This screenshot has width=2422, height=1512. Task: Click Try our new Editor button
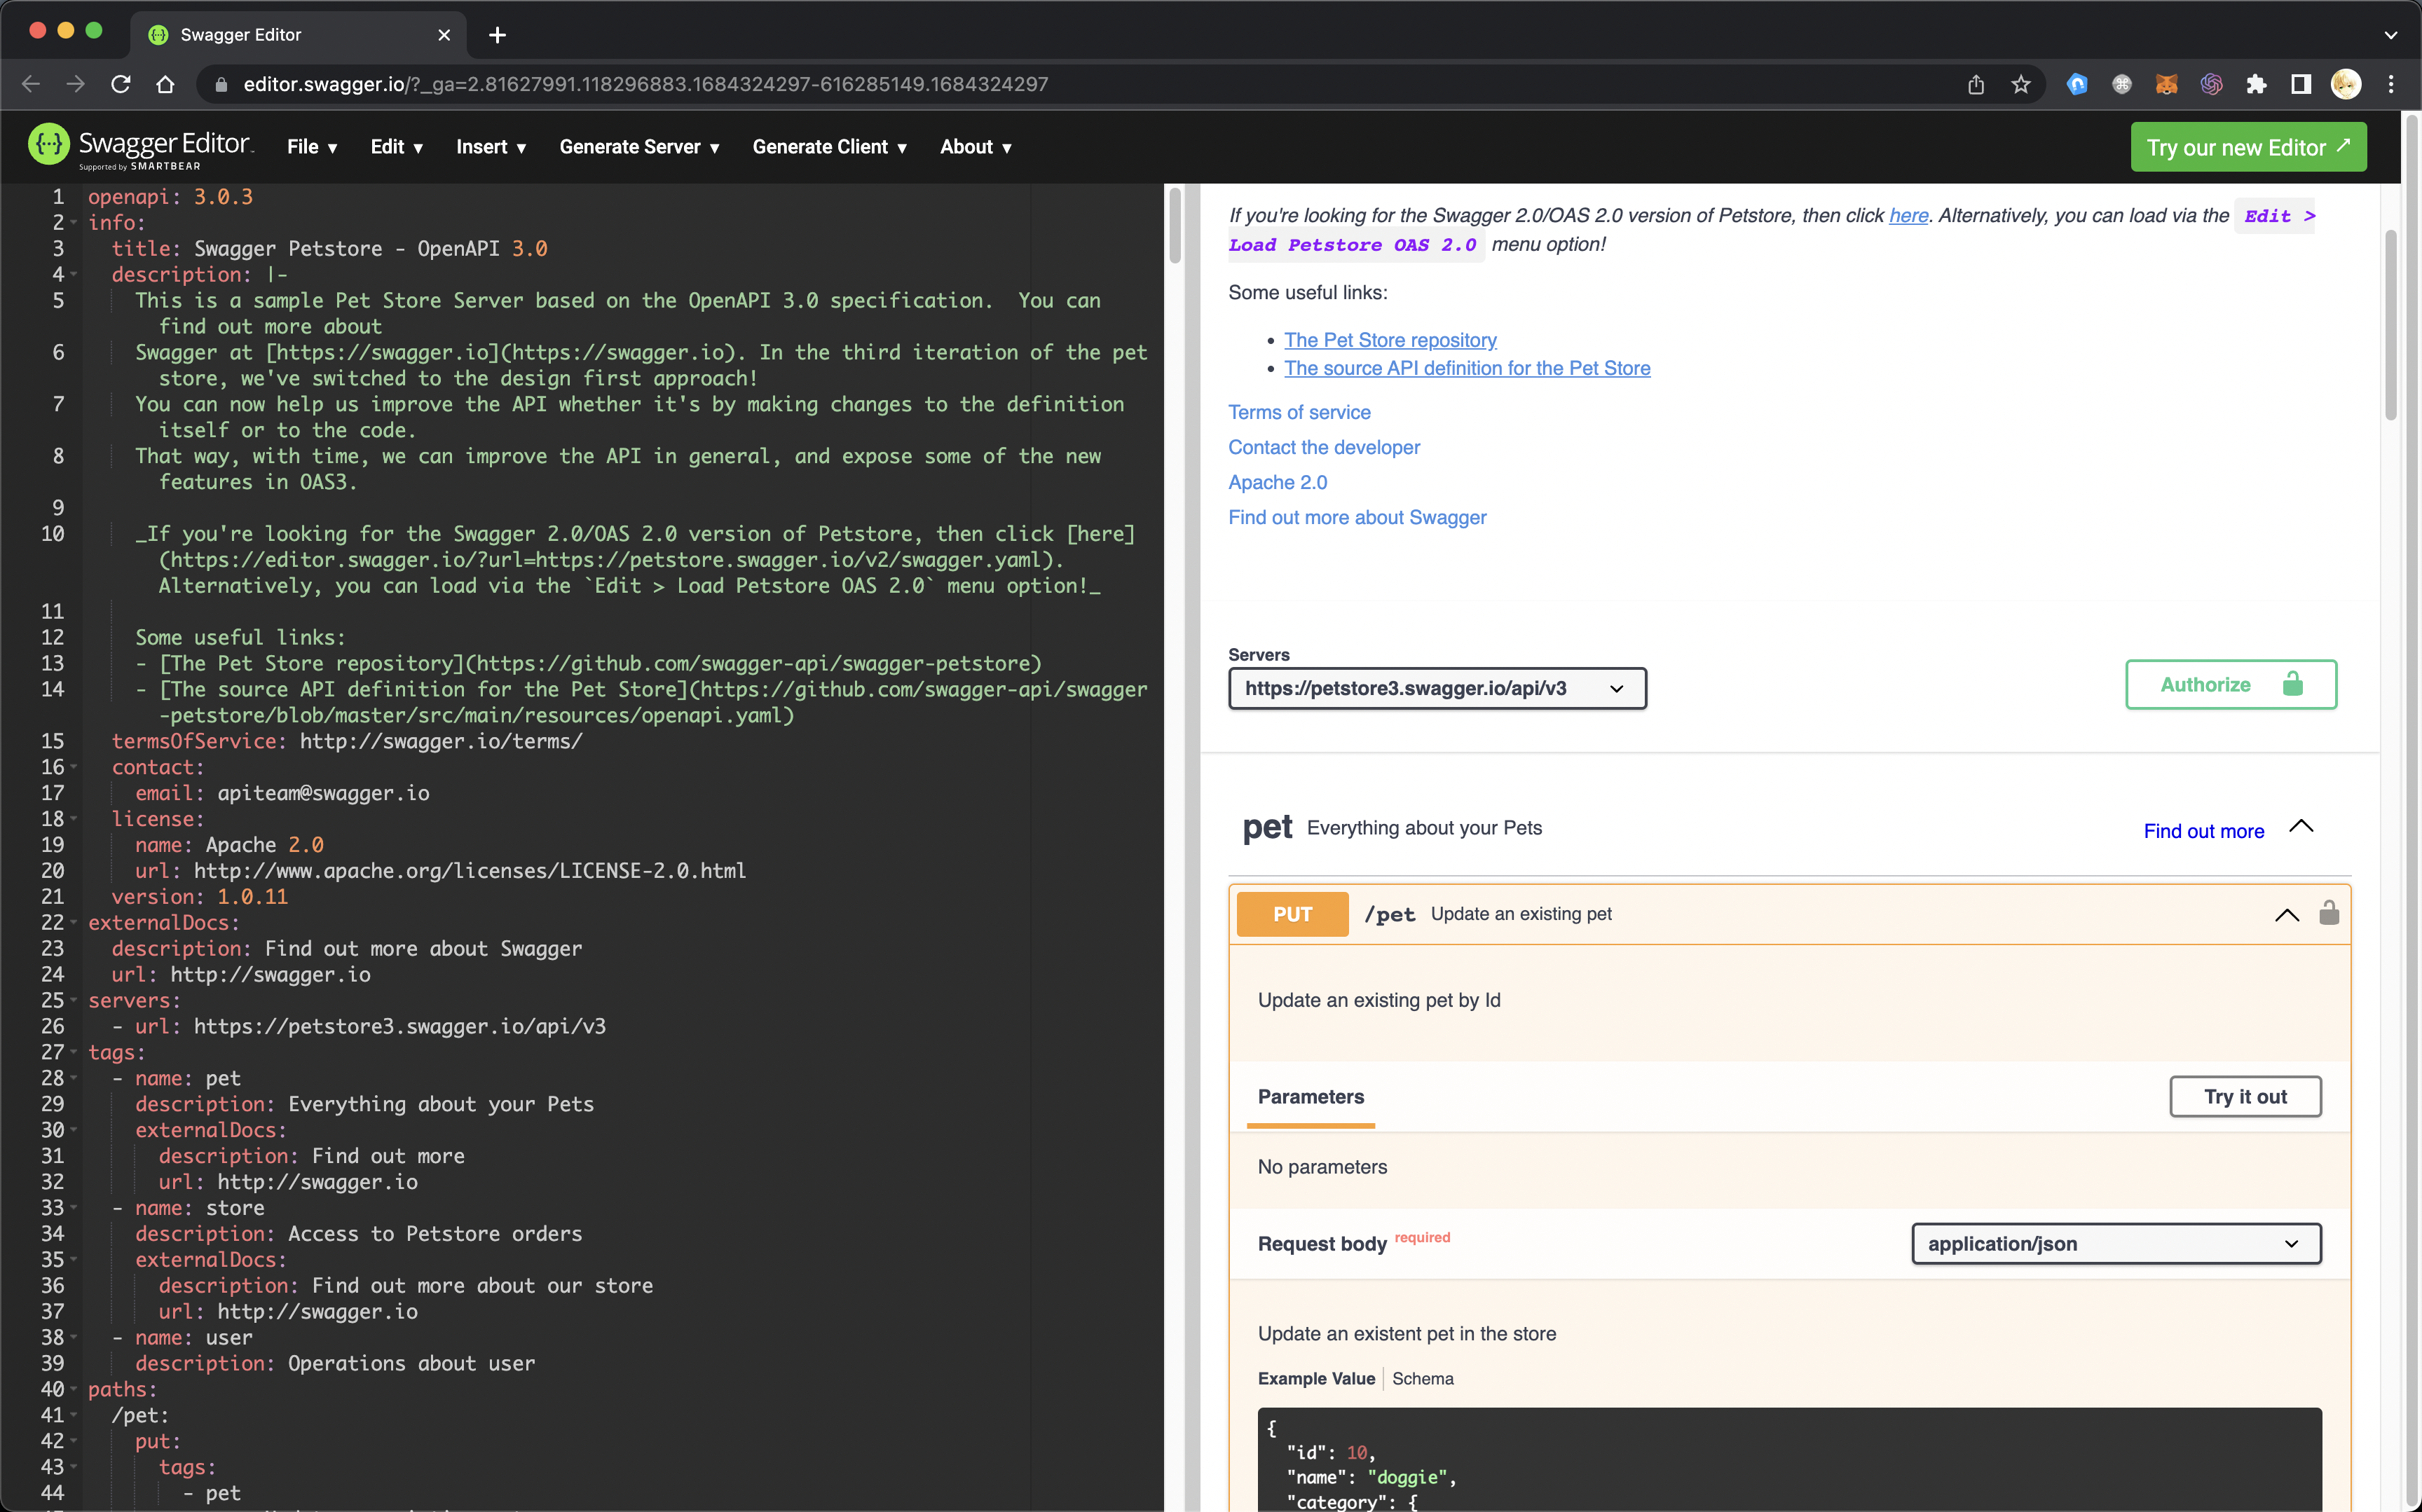(2248, 147)
